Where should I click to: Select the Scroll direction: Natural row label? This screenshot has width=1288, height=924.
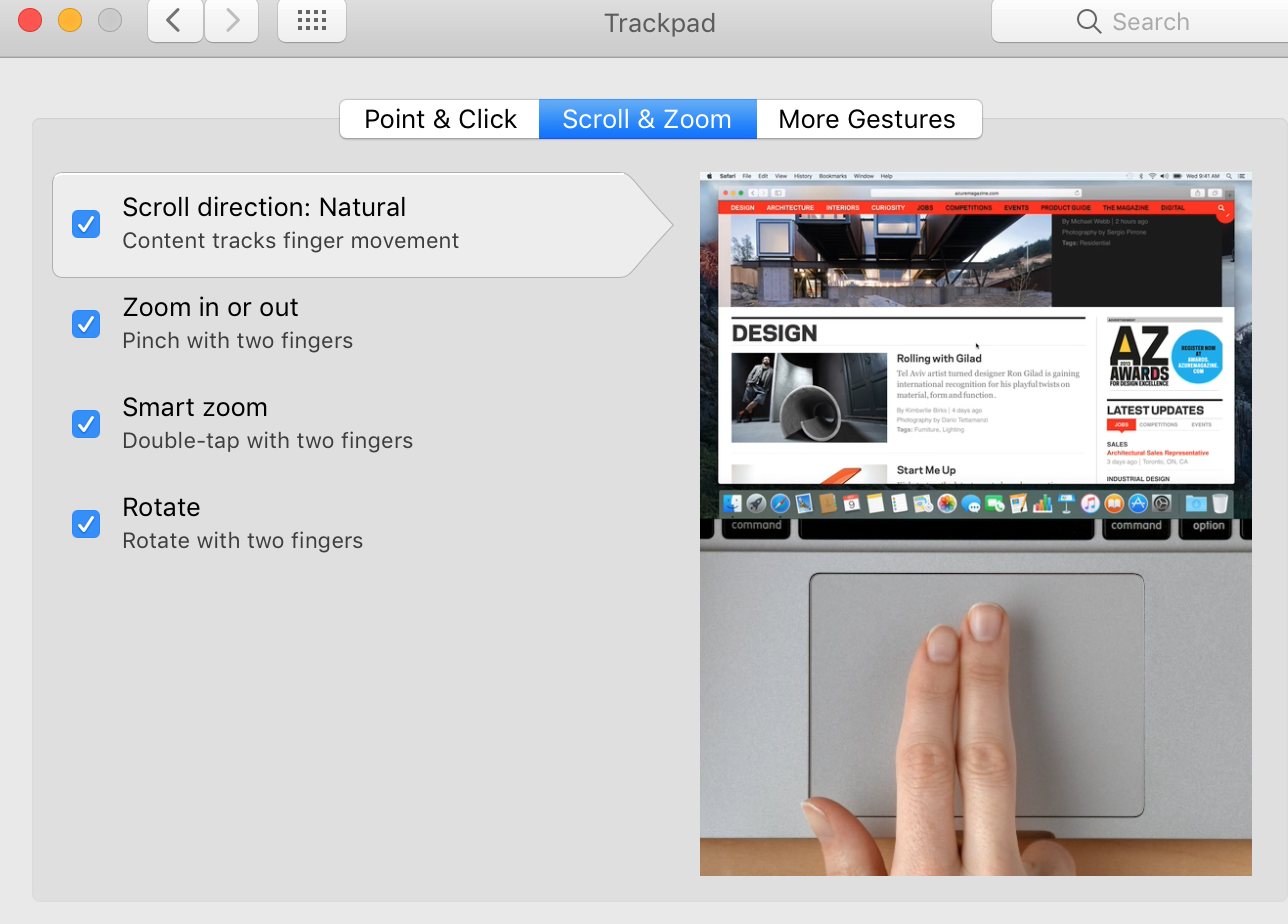[264, 207]
